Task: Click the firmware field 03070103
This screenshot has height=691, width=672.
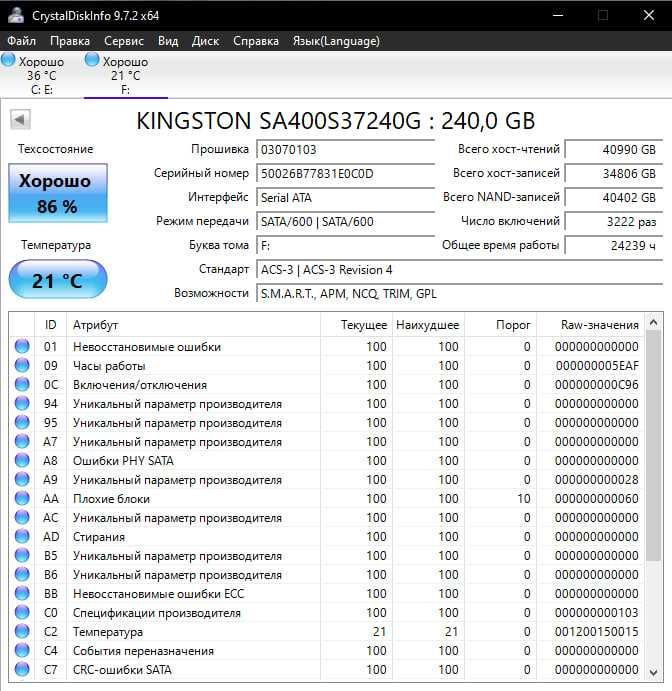Action: pyautogui.click(x=345, y=149)
